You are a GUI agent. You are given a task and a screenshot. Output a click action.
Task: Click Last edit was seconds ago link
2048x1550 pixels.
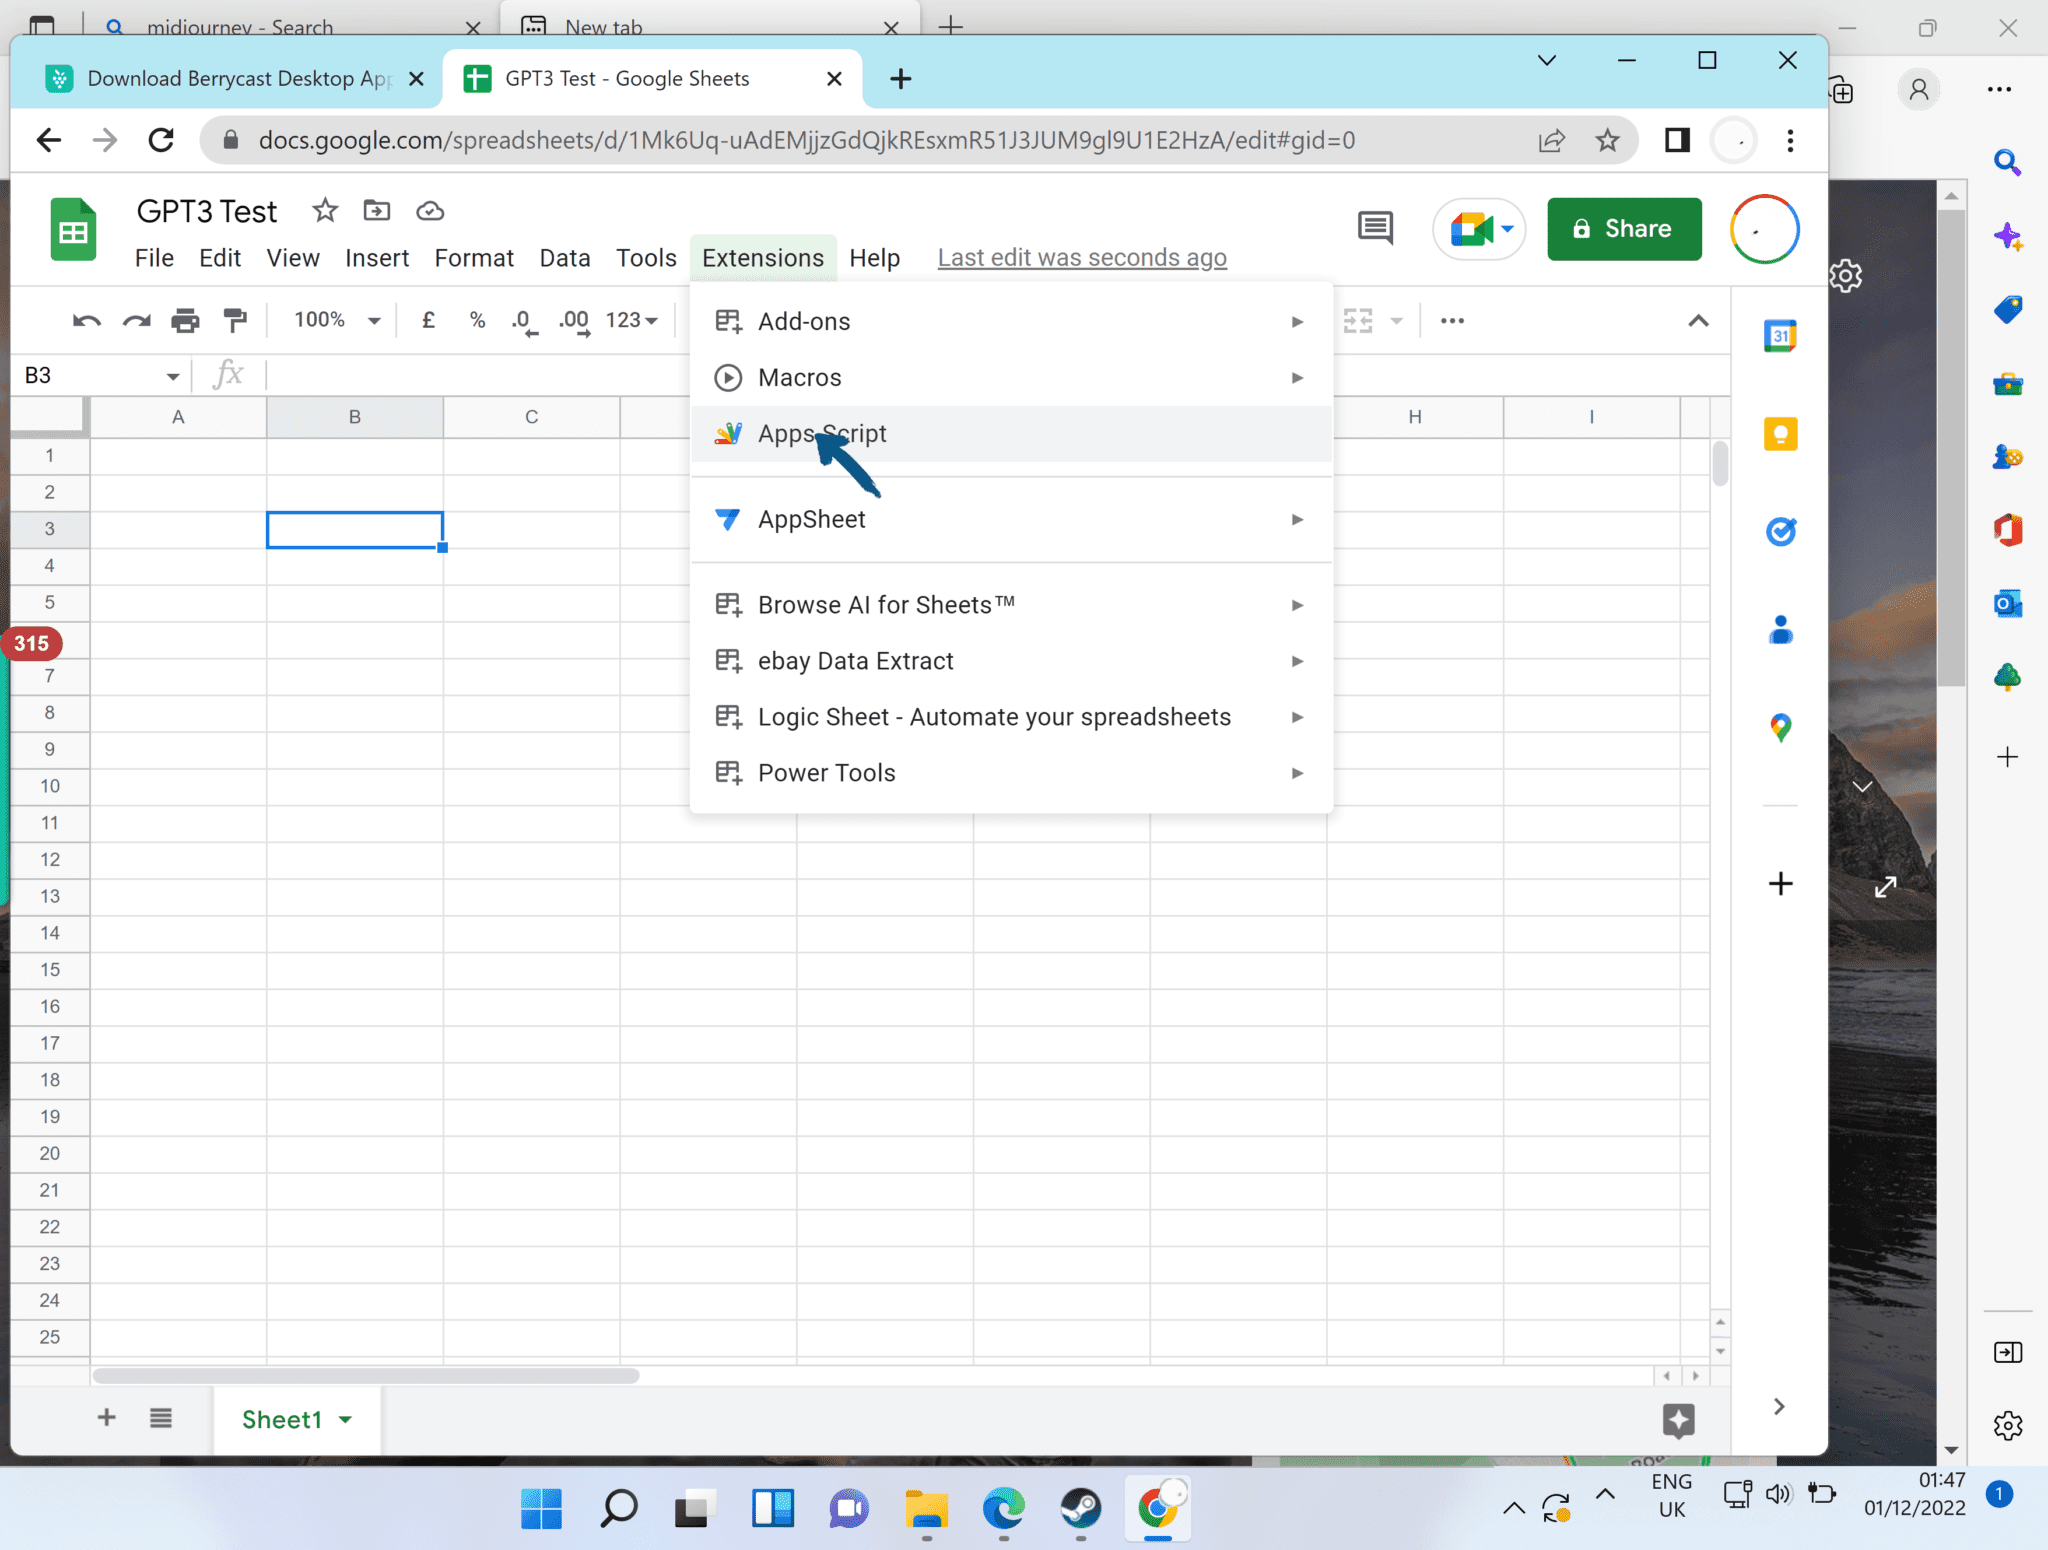[1082, 258]
